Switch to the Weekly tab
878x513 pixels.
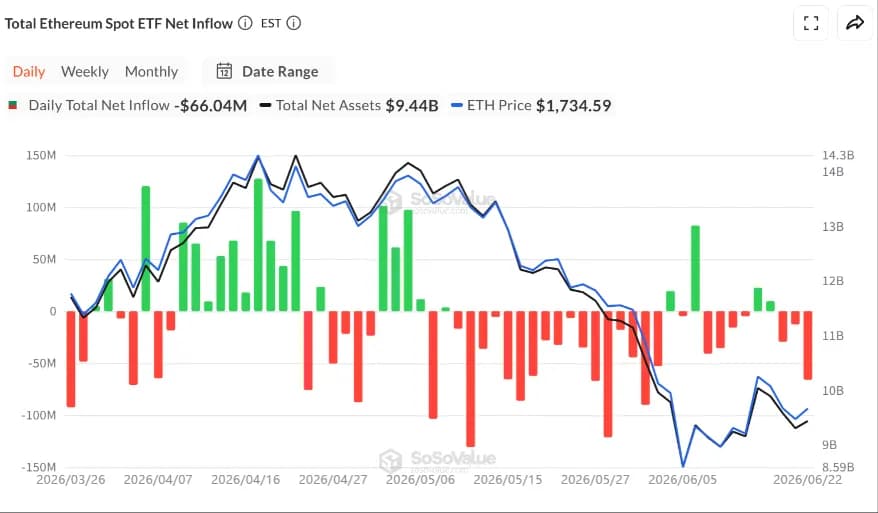tap(85, 72)
